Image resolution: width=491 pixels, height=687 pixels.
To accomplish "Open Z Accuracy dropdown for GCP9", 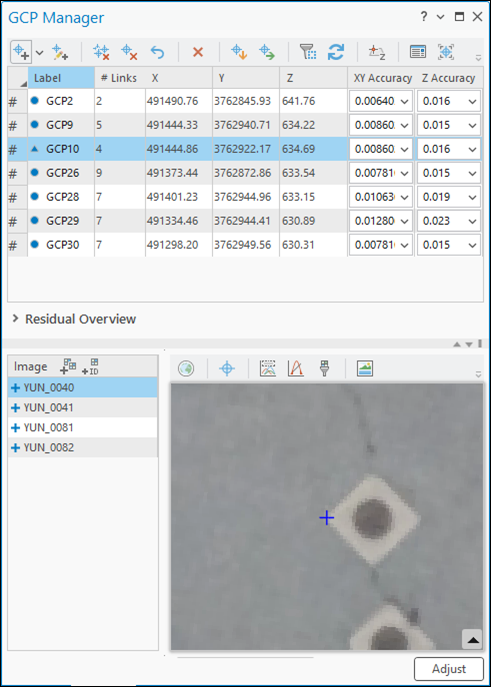I will pyautogui.click(x=472, y=125).
